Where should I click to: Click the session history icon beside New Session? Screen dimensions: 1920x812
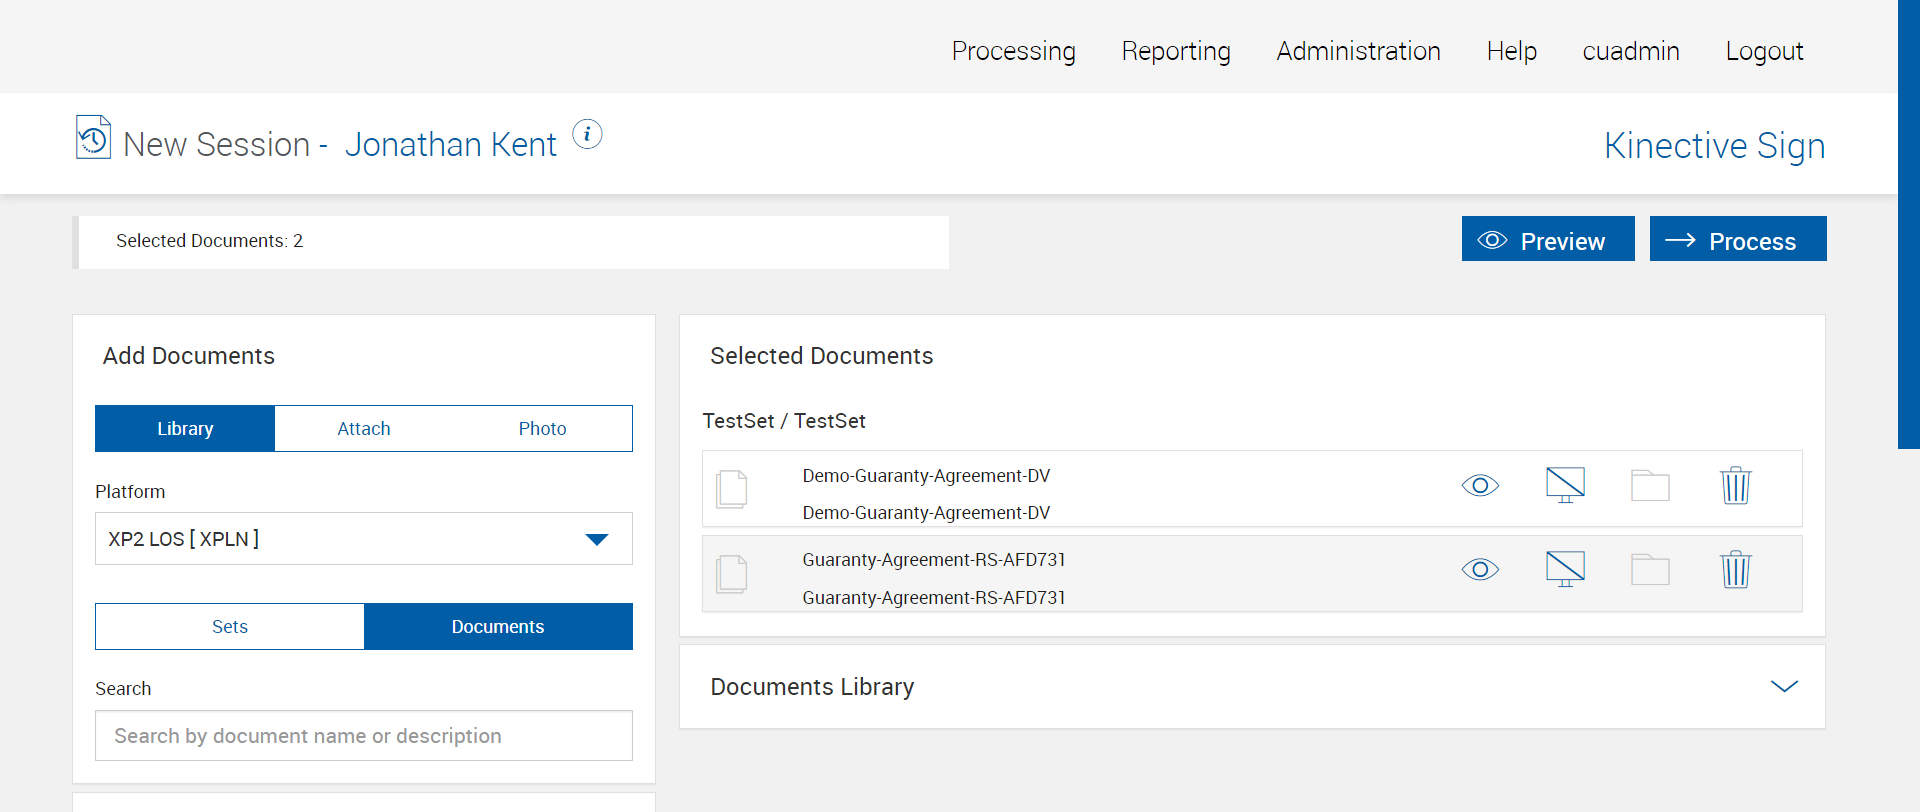click(x=93, y=138)
